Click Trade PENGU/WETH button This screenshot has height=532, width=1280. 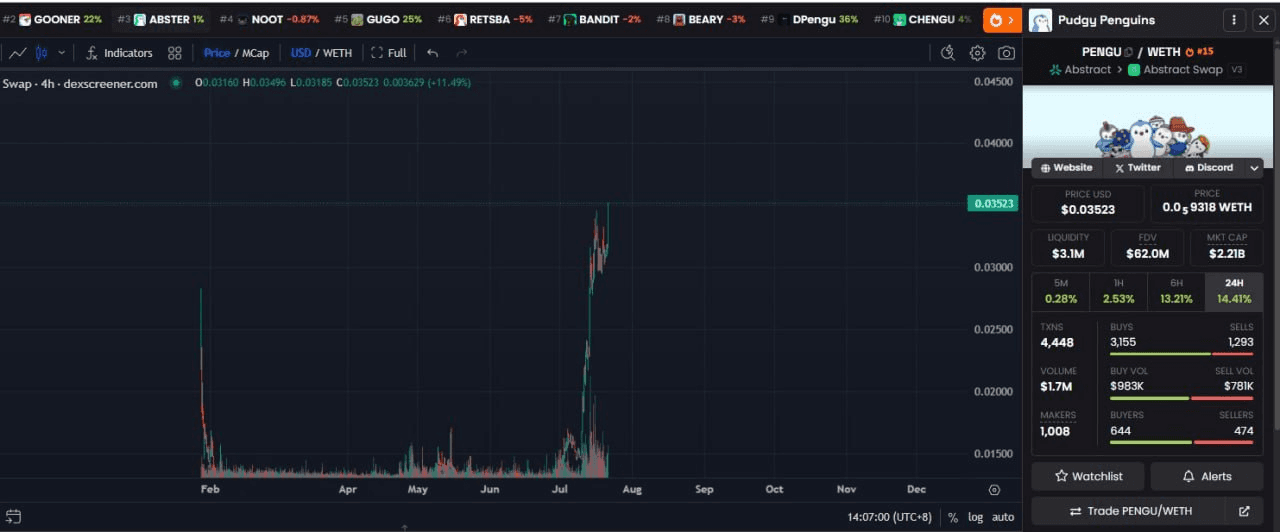pyautogui.click(x=1130, y=511)
